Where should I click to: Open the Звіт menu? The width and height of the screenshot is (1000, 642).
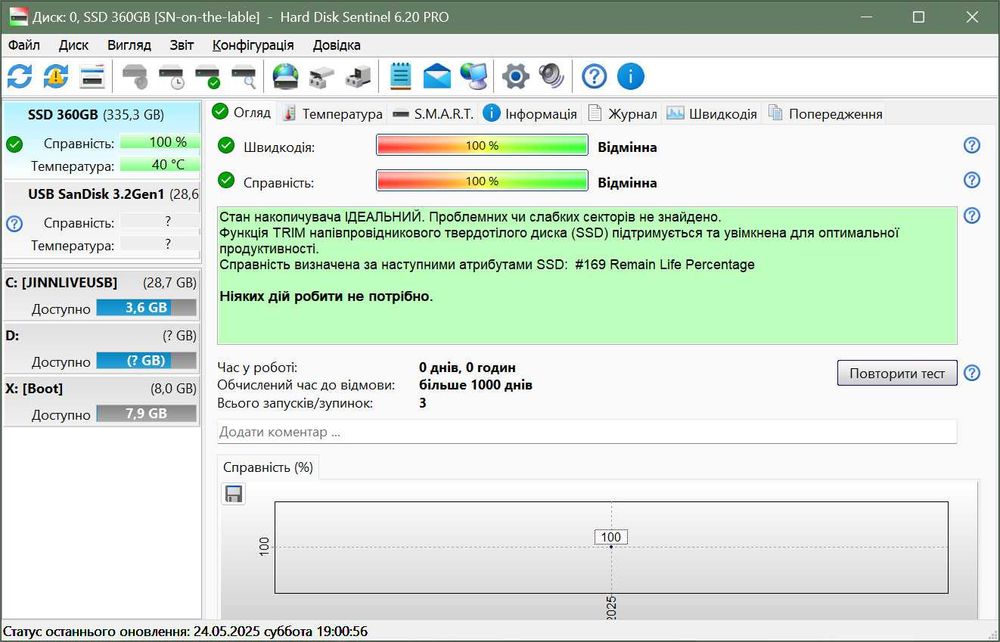[x=182, y=45]
